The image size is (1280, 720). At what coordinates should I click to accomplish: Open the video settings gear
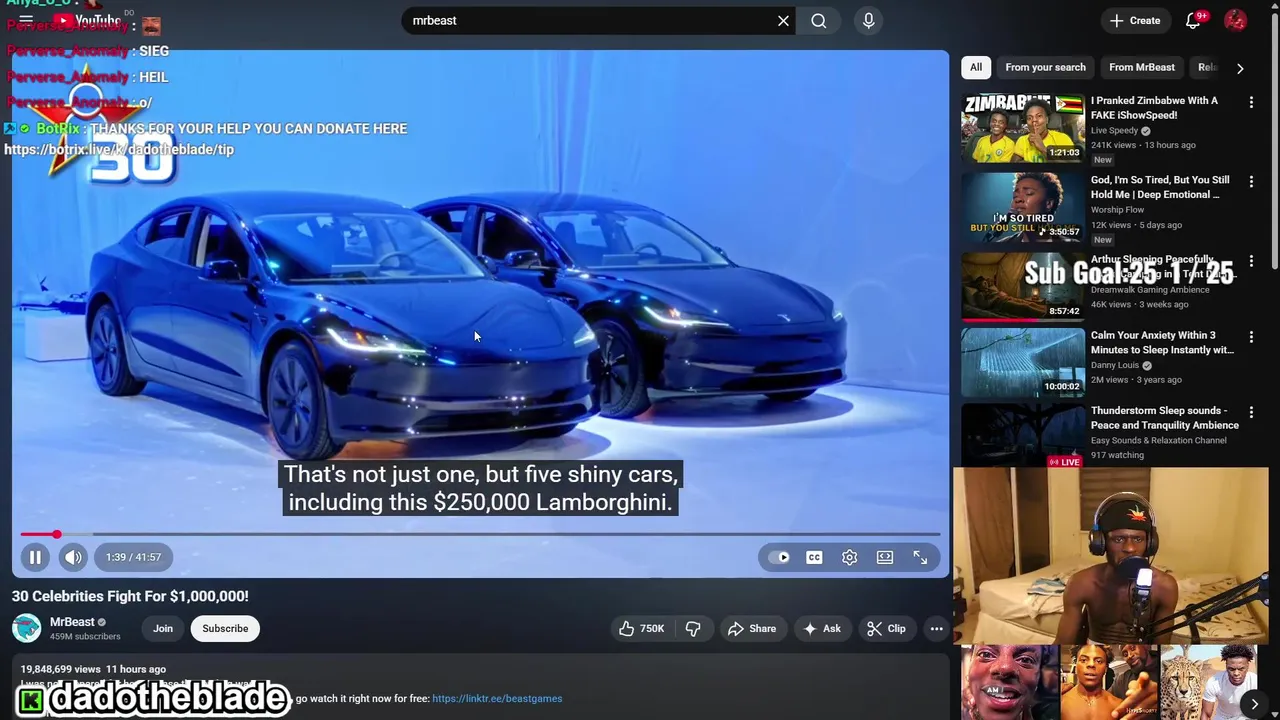(849, 557)
